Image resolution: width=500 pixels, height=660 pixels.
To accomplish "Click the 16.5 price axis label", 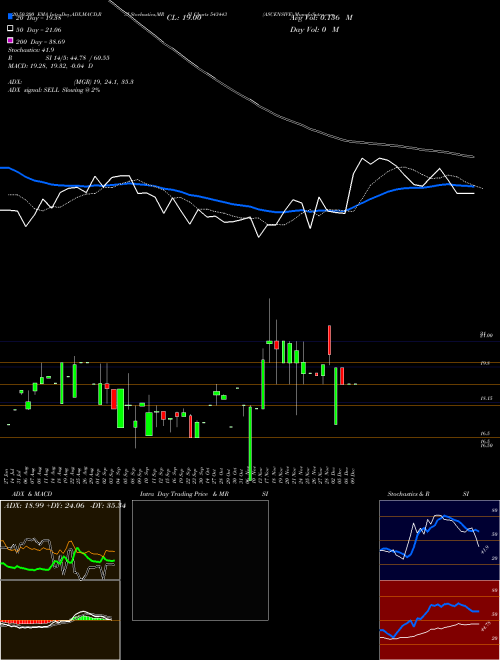I will tap(486, 433).
